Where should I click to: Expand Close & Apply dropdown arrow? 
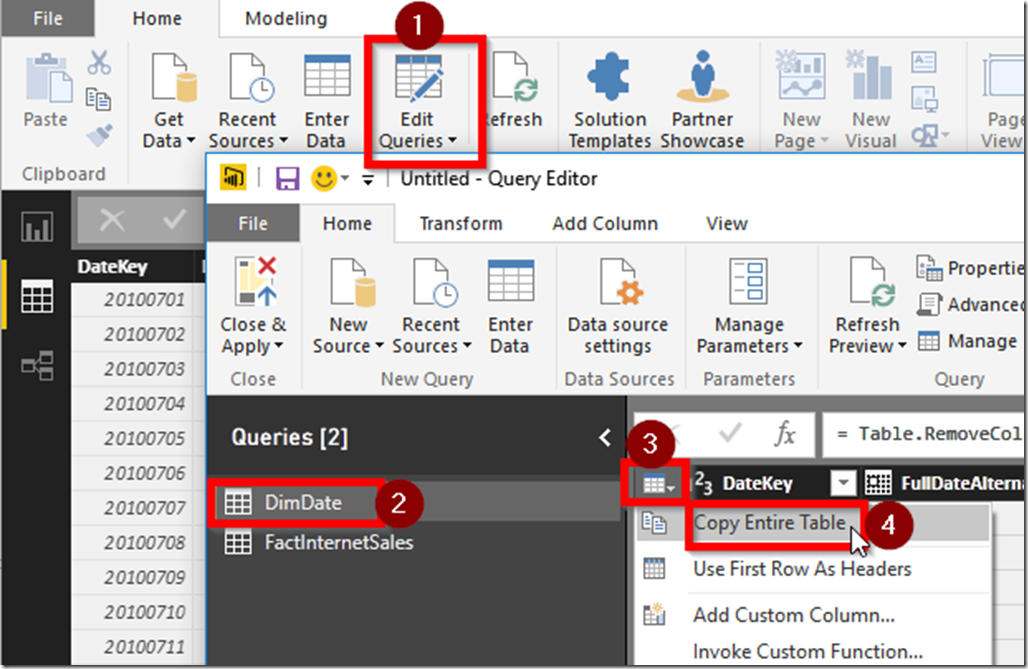279,346
